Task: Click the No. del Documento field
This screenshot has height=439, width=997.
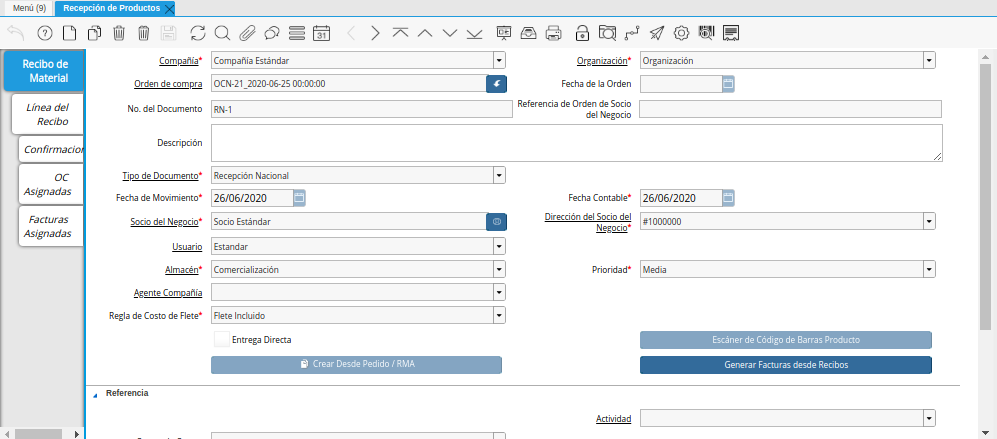Action: click(x=361, y=109)
